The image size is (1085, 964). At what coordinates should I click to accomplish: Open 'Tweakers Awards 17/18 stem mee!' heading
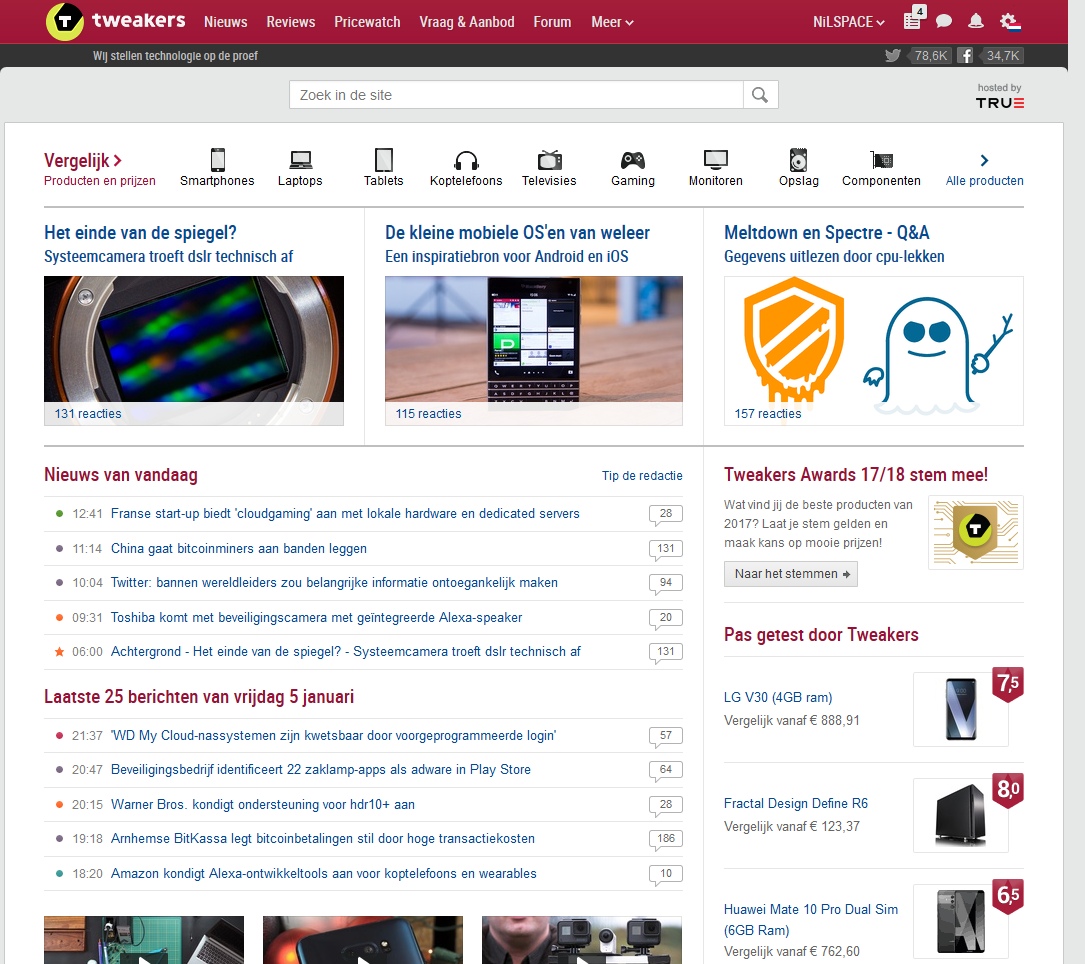856,475
